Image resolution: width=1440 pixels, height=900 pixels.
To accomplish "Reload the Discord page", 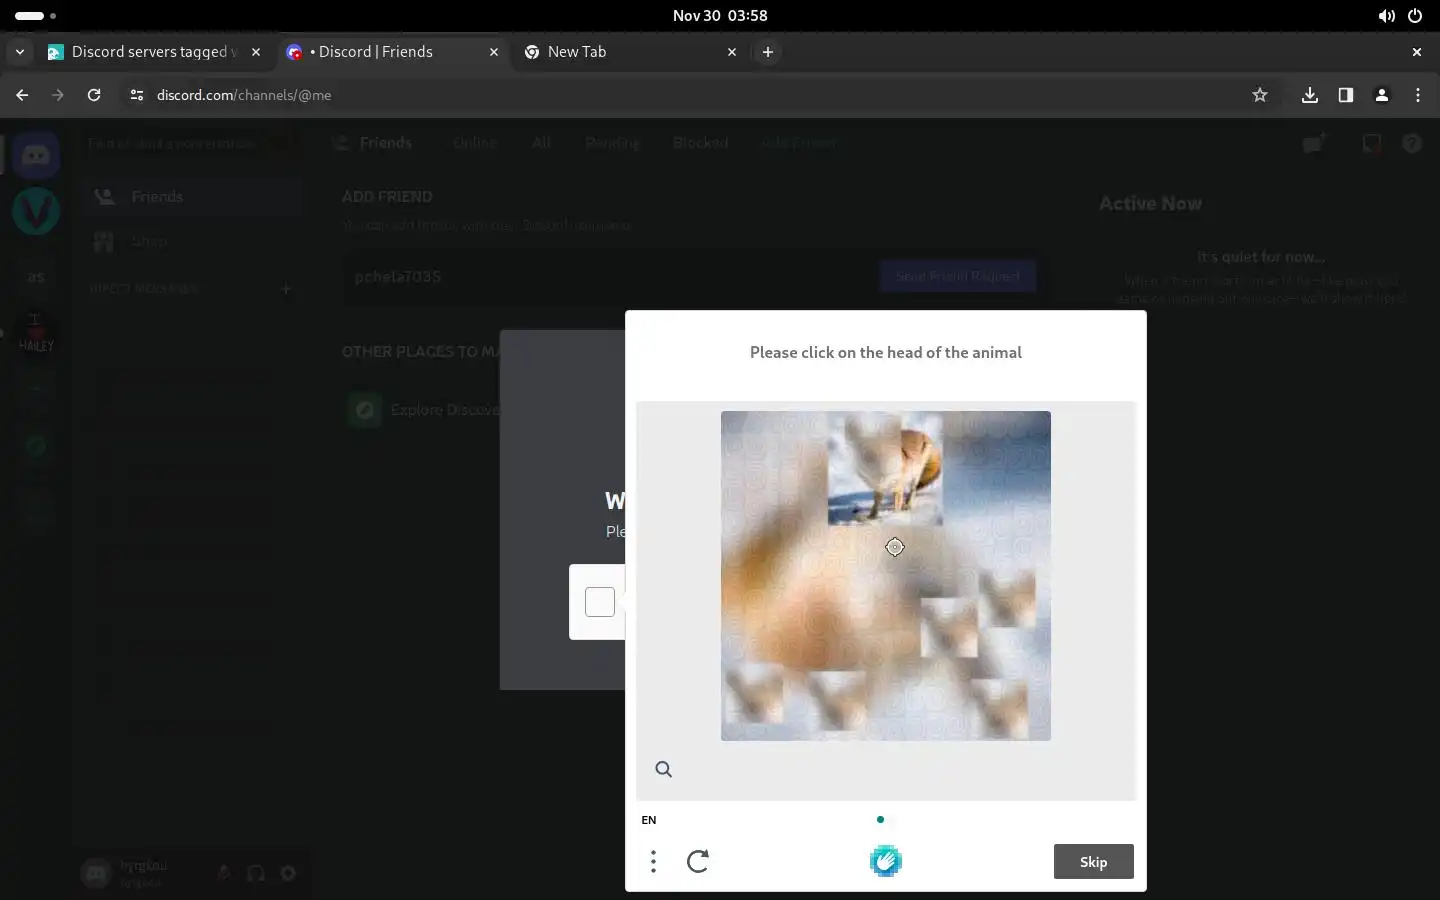I will [94, 95].
